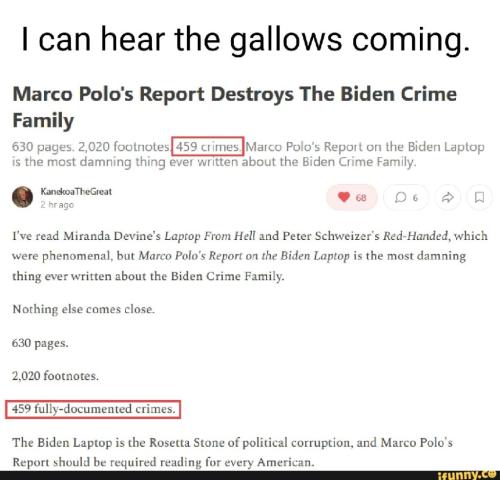Click the 'Nothing else comes close.' line
Viewport: 500px width, 480px height.
pos(84,309)
